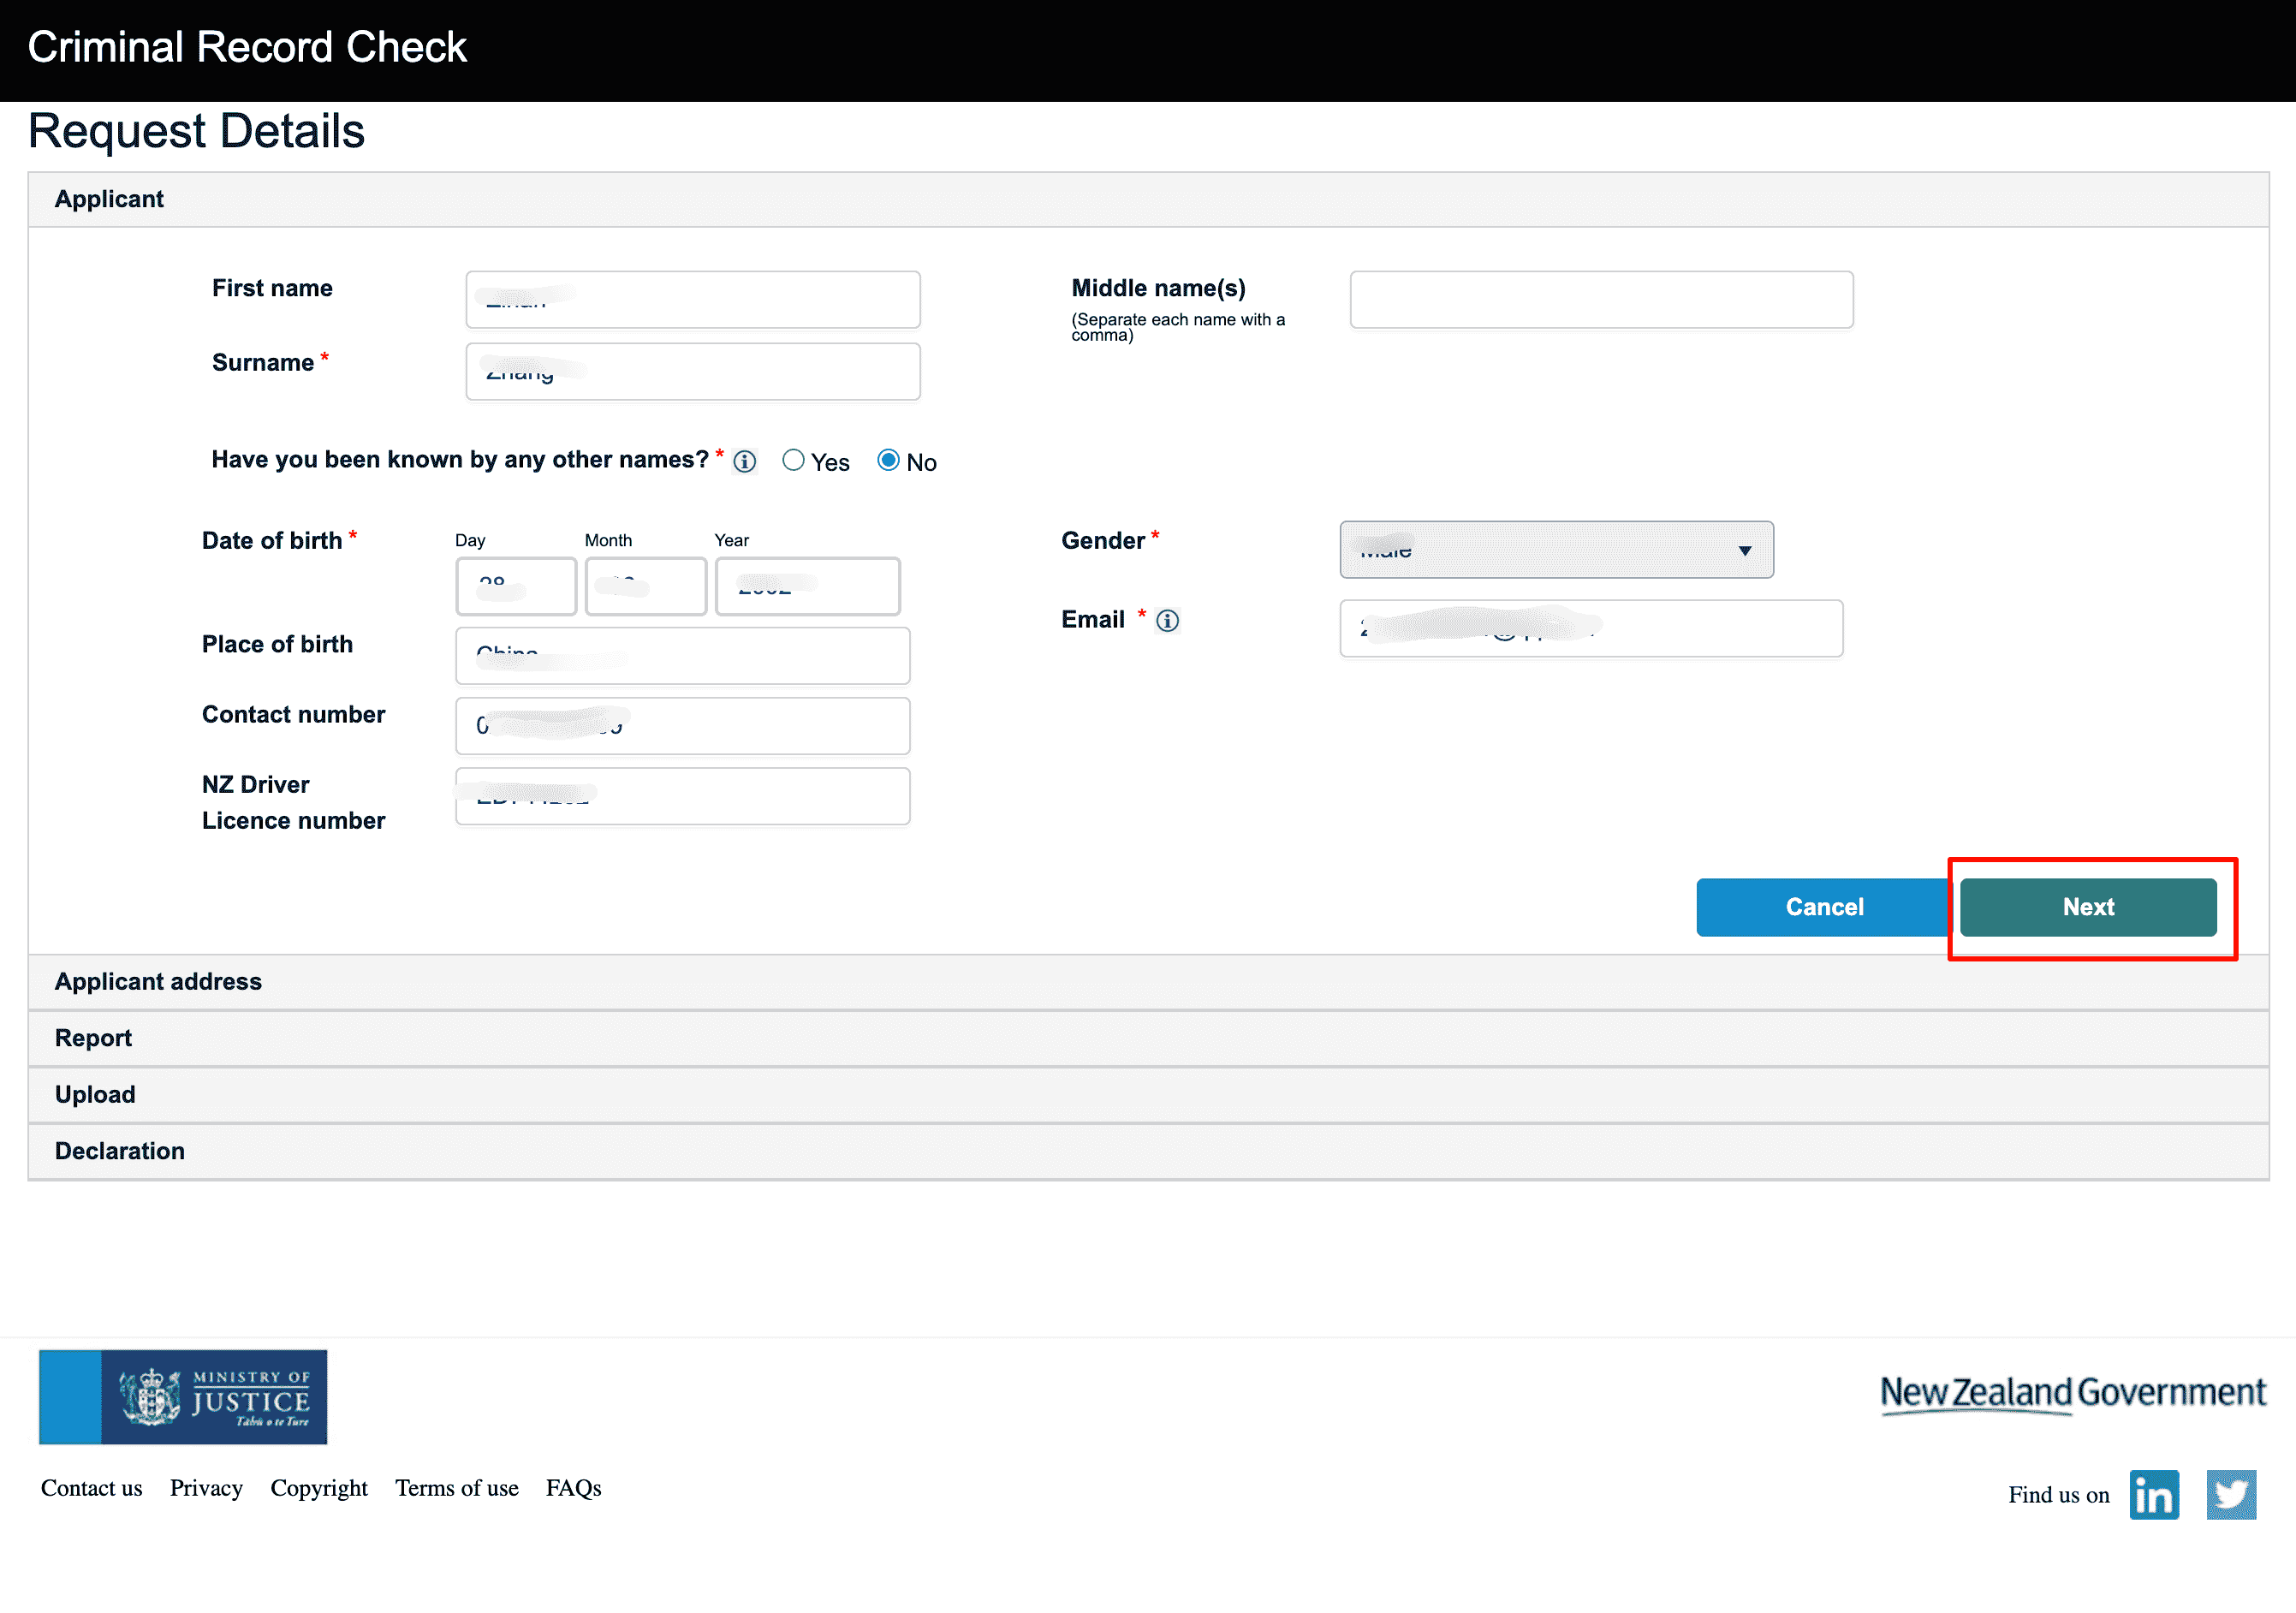Click the Terms of use link

[457, 1488]
